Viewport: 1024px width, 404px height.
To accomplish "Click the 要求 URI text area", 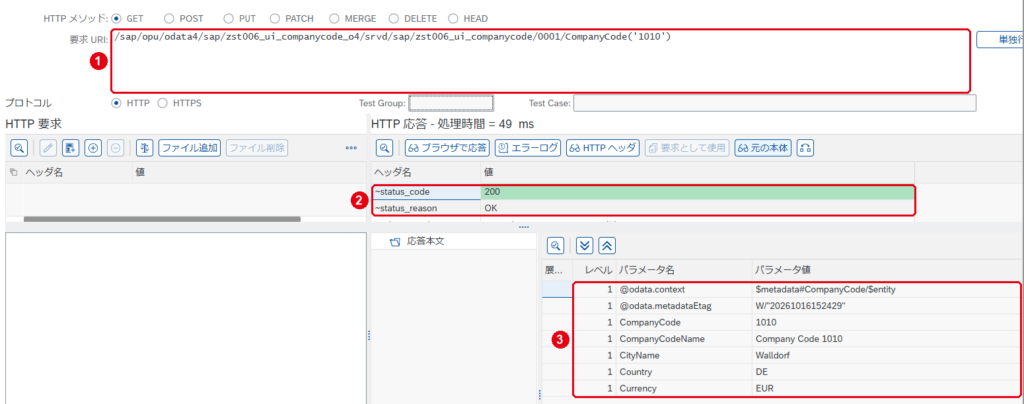I will [540, 61].
